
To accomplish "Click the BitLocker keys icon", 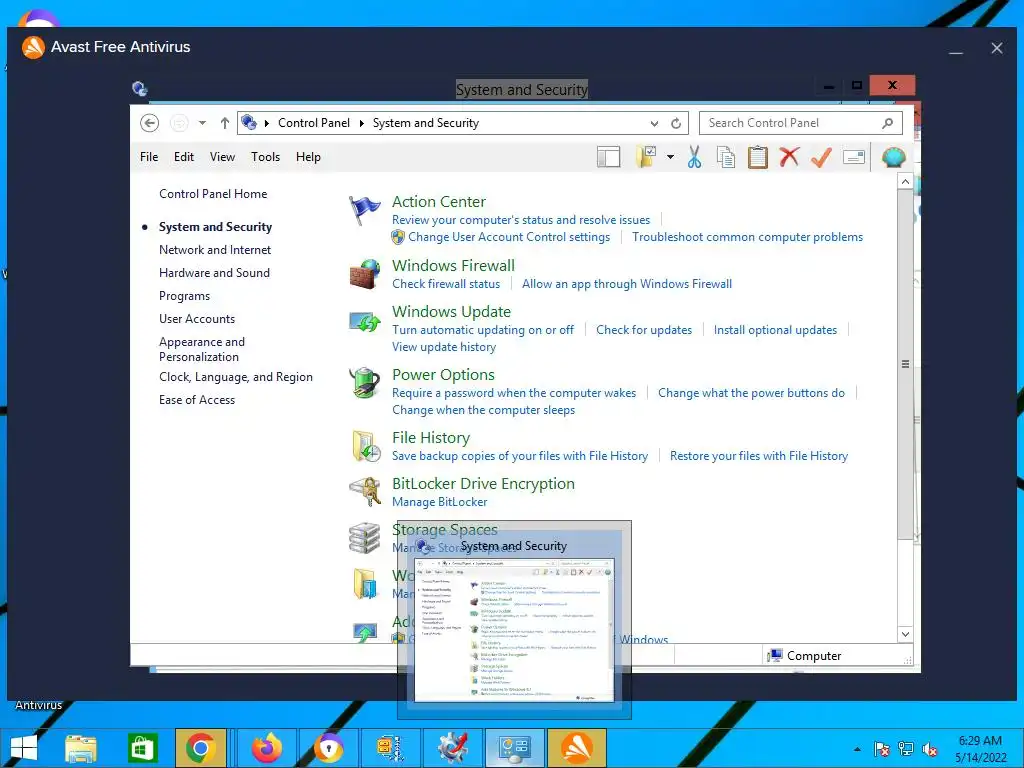I will click(x=366, y=492).
